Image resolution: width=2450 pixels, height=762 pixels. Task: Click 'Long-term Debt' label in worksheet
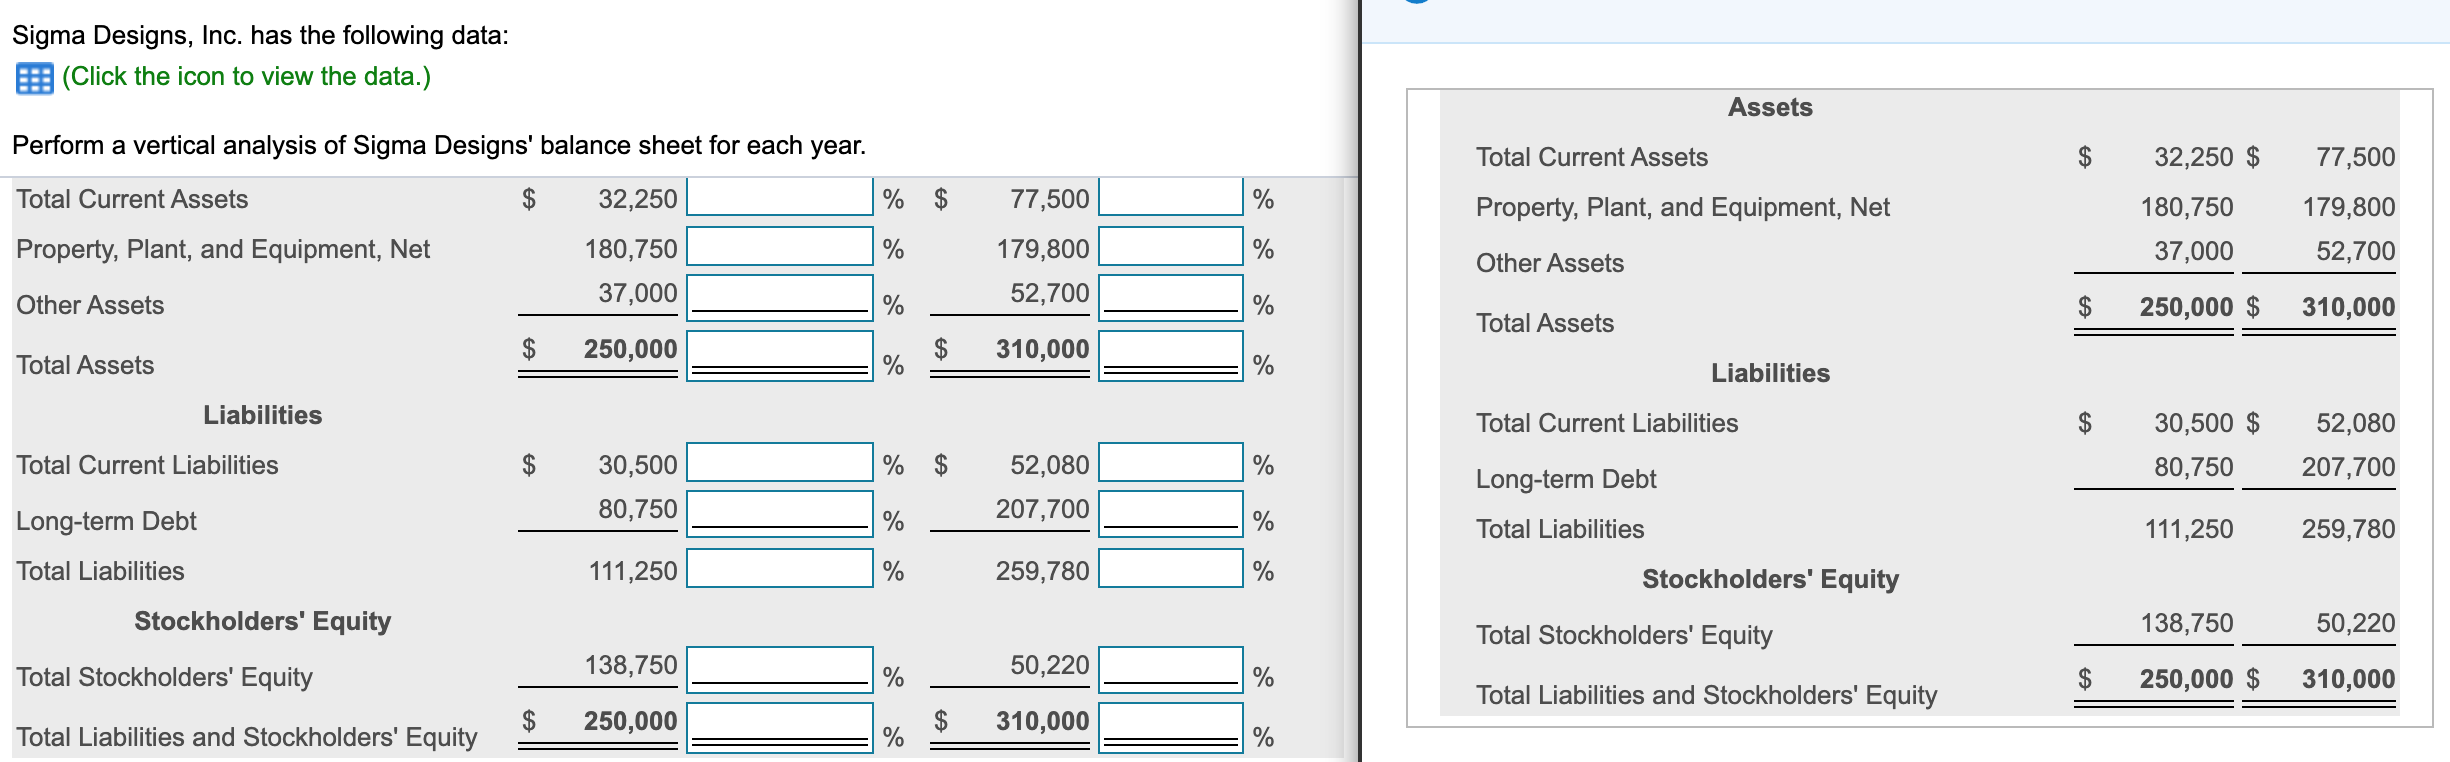[x=106, y=521]
